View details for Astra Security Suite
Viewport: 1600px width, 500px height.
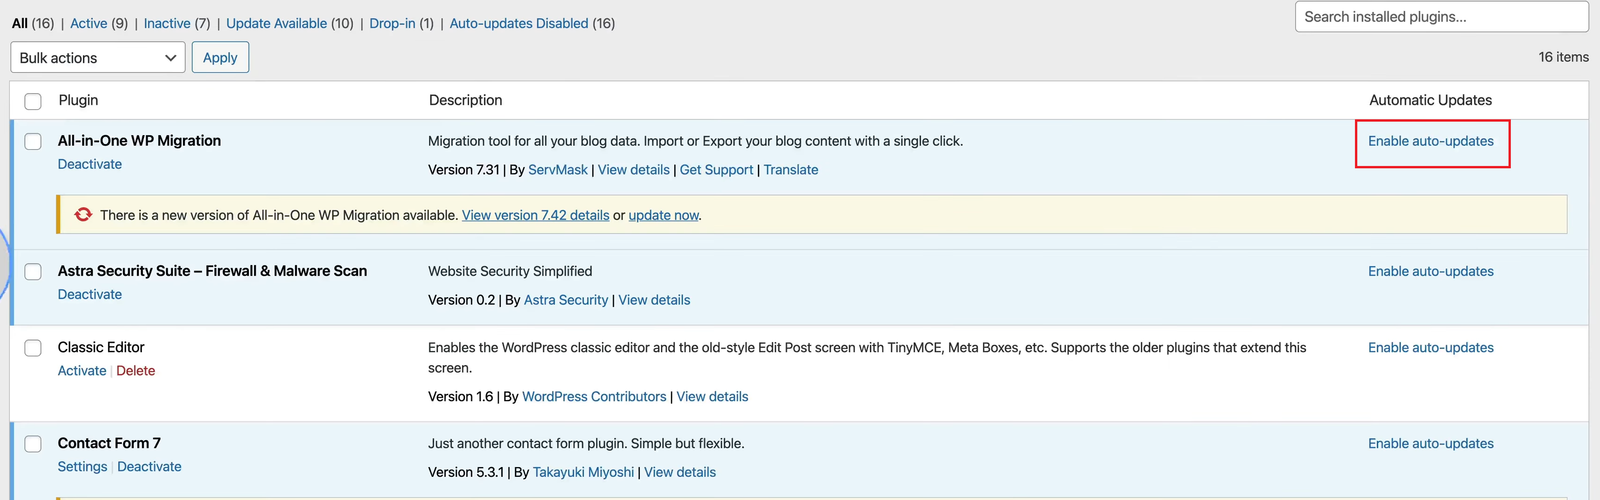(654, 300)
